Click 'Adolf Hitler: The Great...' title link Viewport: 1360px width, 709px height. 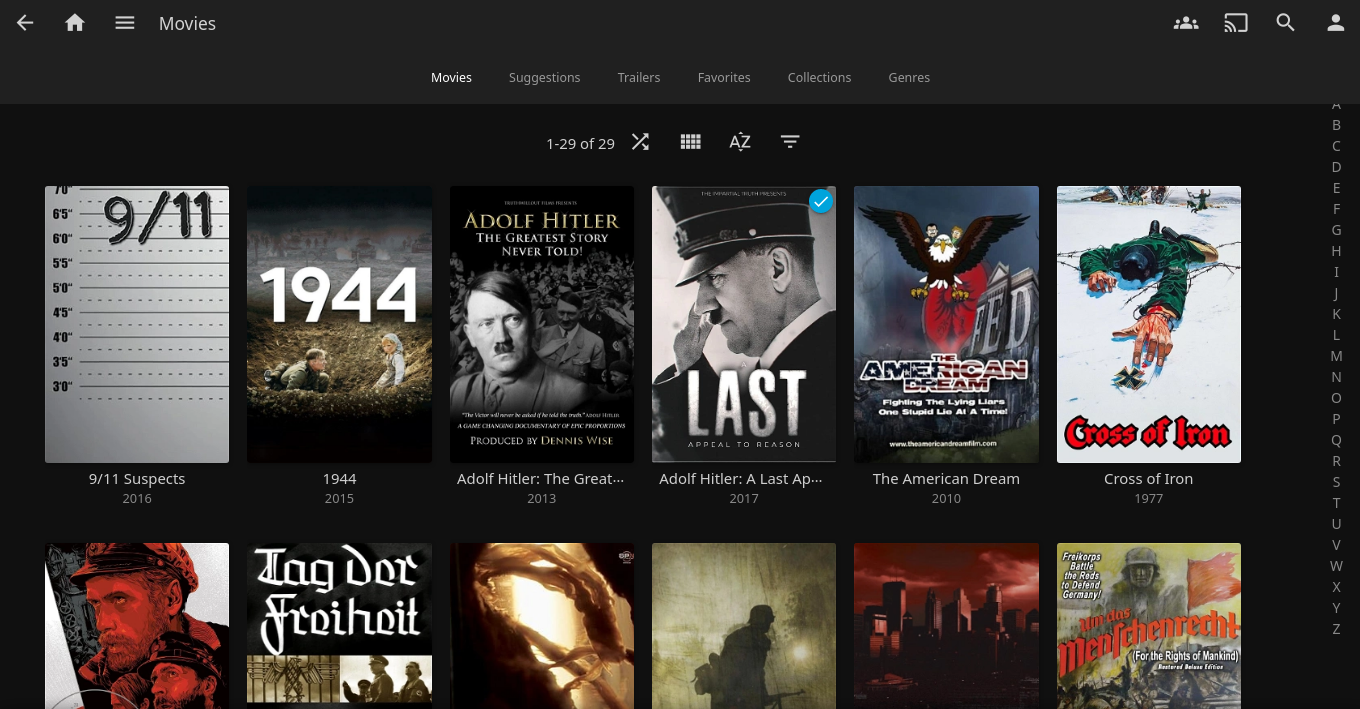(x=541, y=479)
